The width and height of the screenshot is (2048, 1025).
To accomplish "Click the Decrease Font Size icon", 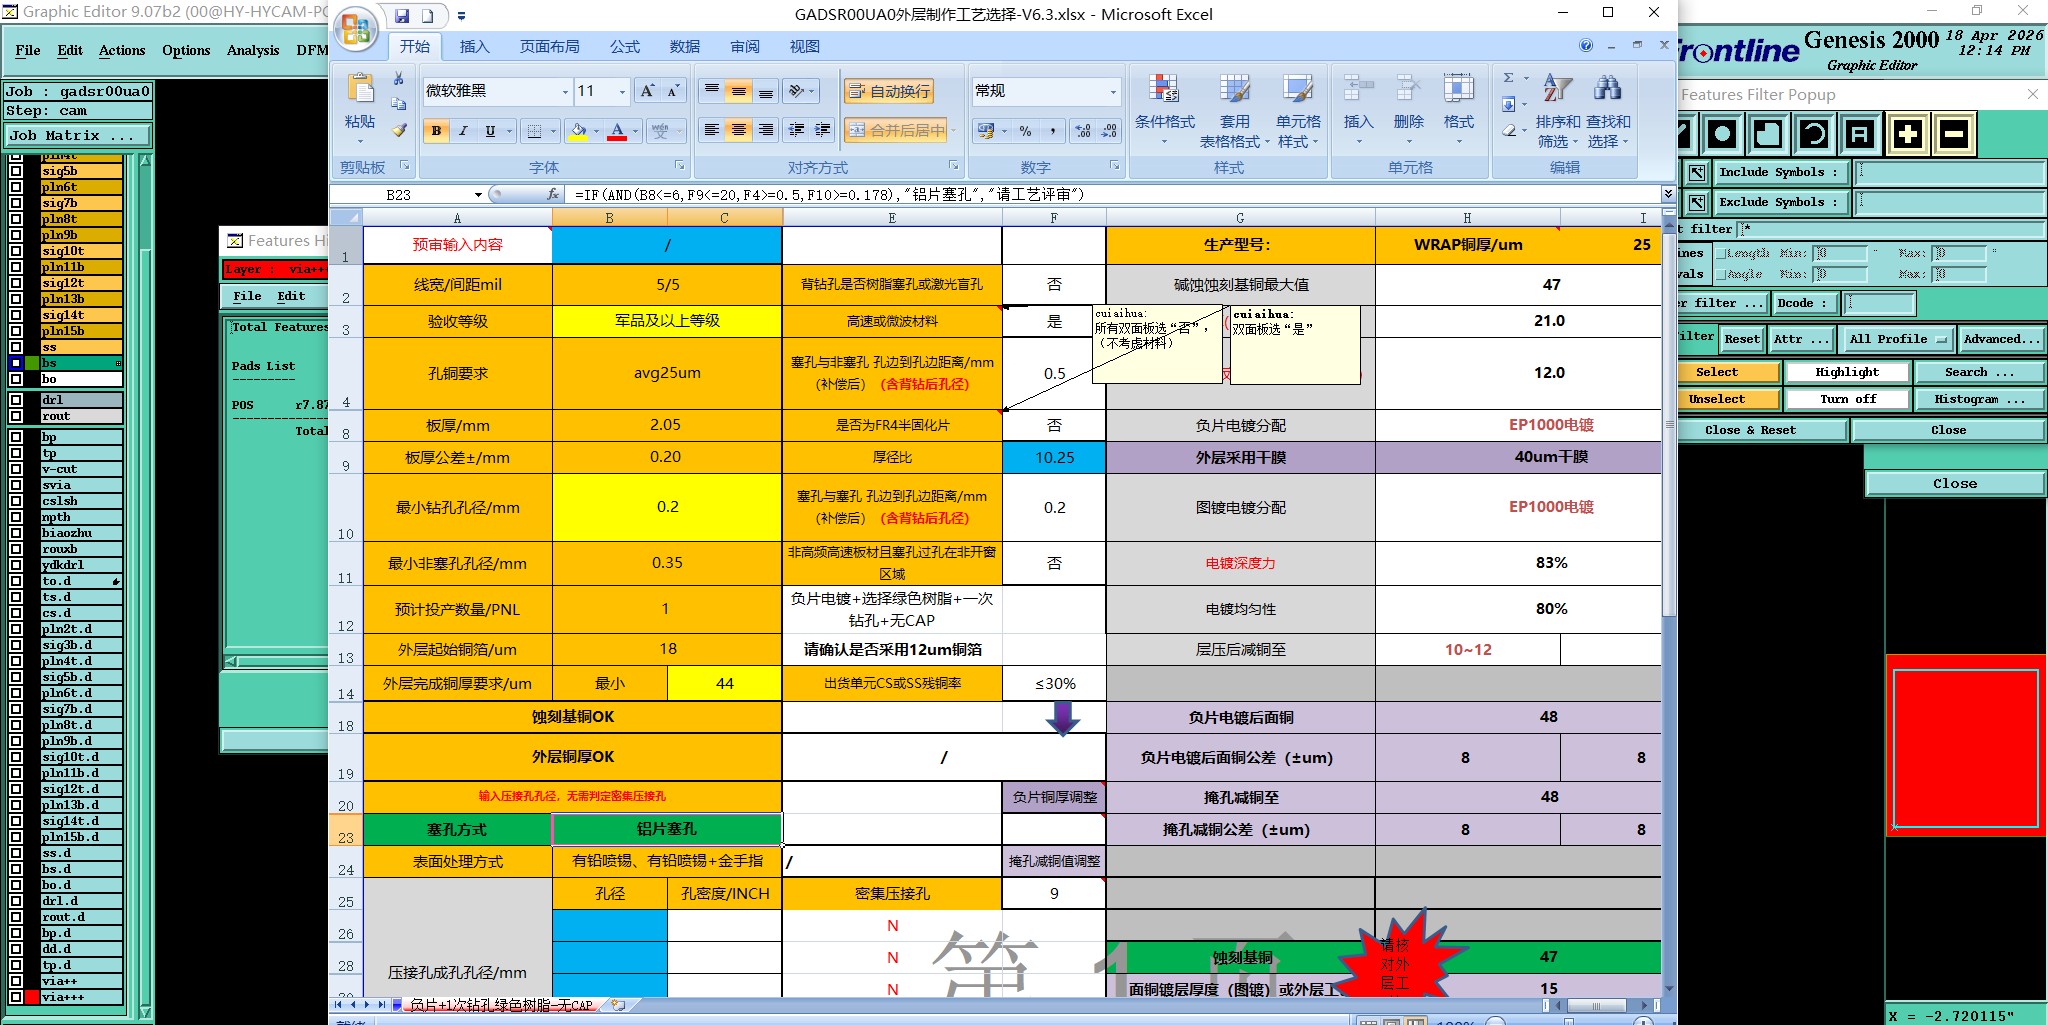I will [674, 91].
